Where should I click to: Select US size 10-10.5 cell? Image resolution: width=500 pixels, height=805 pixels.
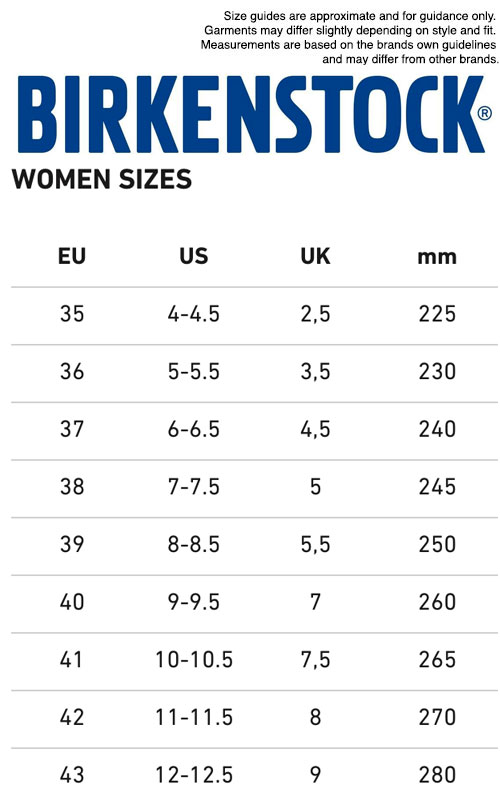point(194,660)
